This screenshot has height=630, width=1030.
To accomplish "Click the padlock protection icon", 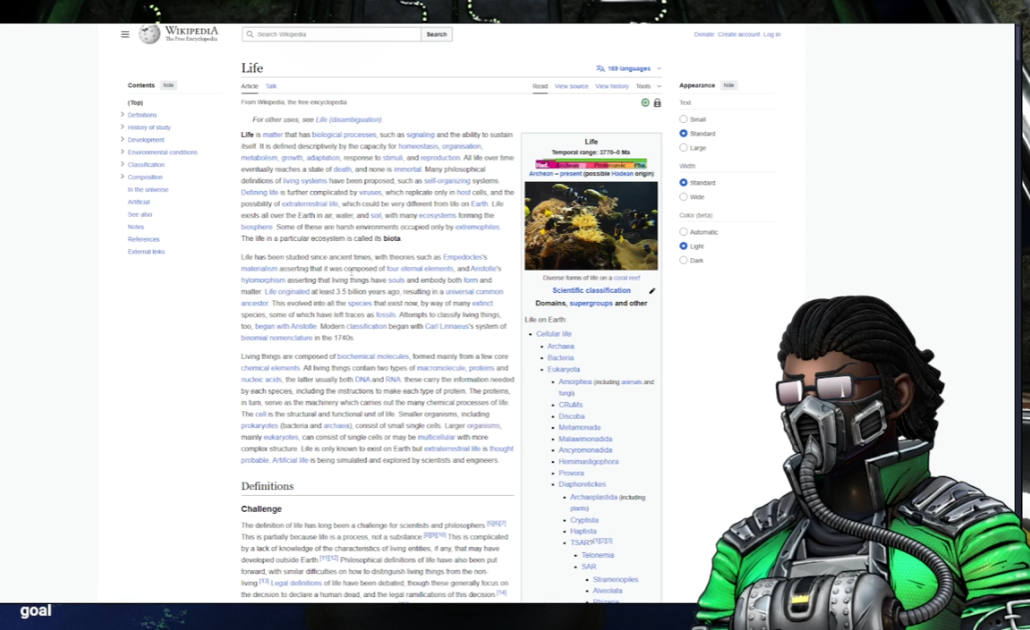I will [657, 102].
